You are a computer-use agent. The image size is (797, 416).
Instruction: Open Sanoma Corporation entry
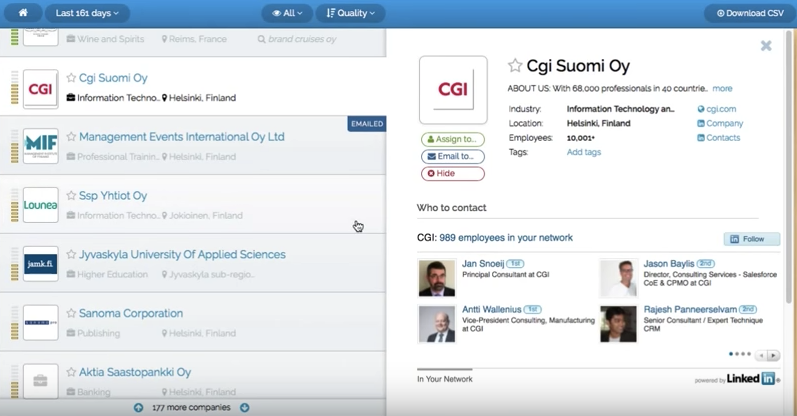(131, 313)
